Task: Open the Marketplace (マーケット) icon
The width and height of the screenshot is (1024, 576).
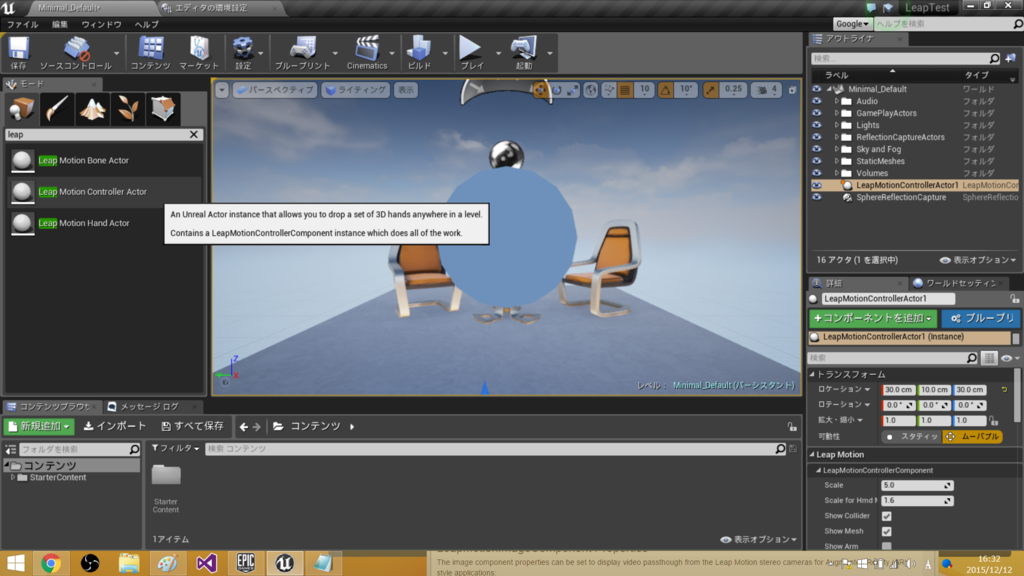Action: 199,53
